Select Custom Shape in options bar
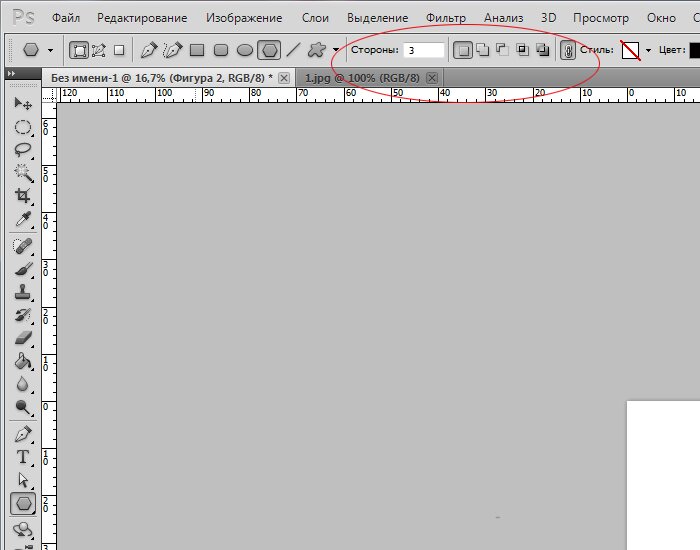Viewport: 700px width, 550px height. click(317, 50)
